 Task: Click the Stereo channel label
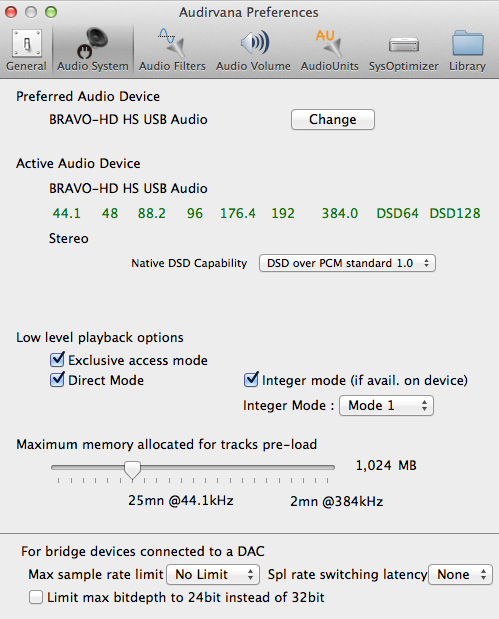coord(69,238)
